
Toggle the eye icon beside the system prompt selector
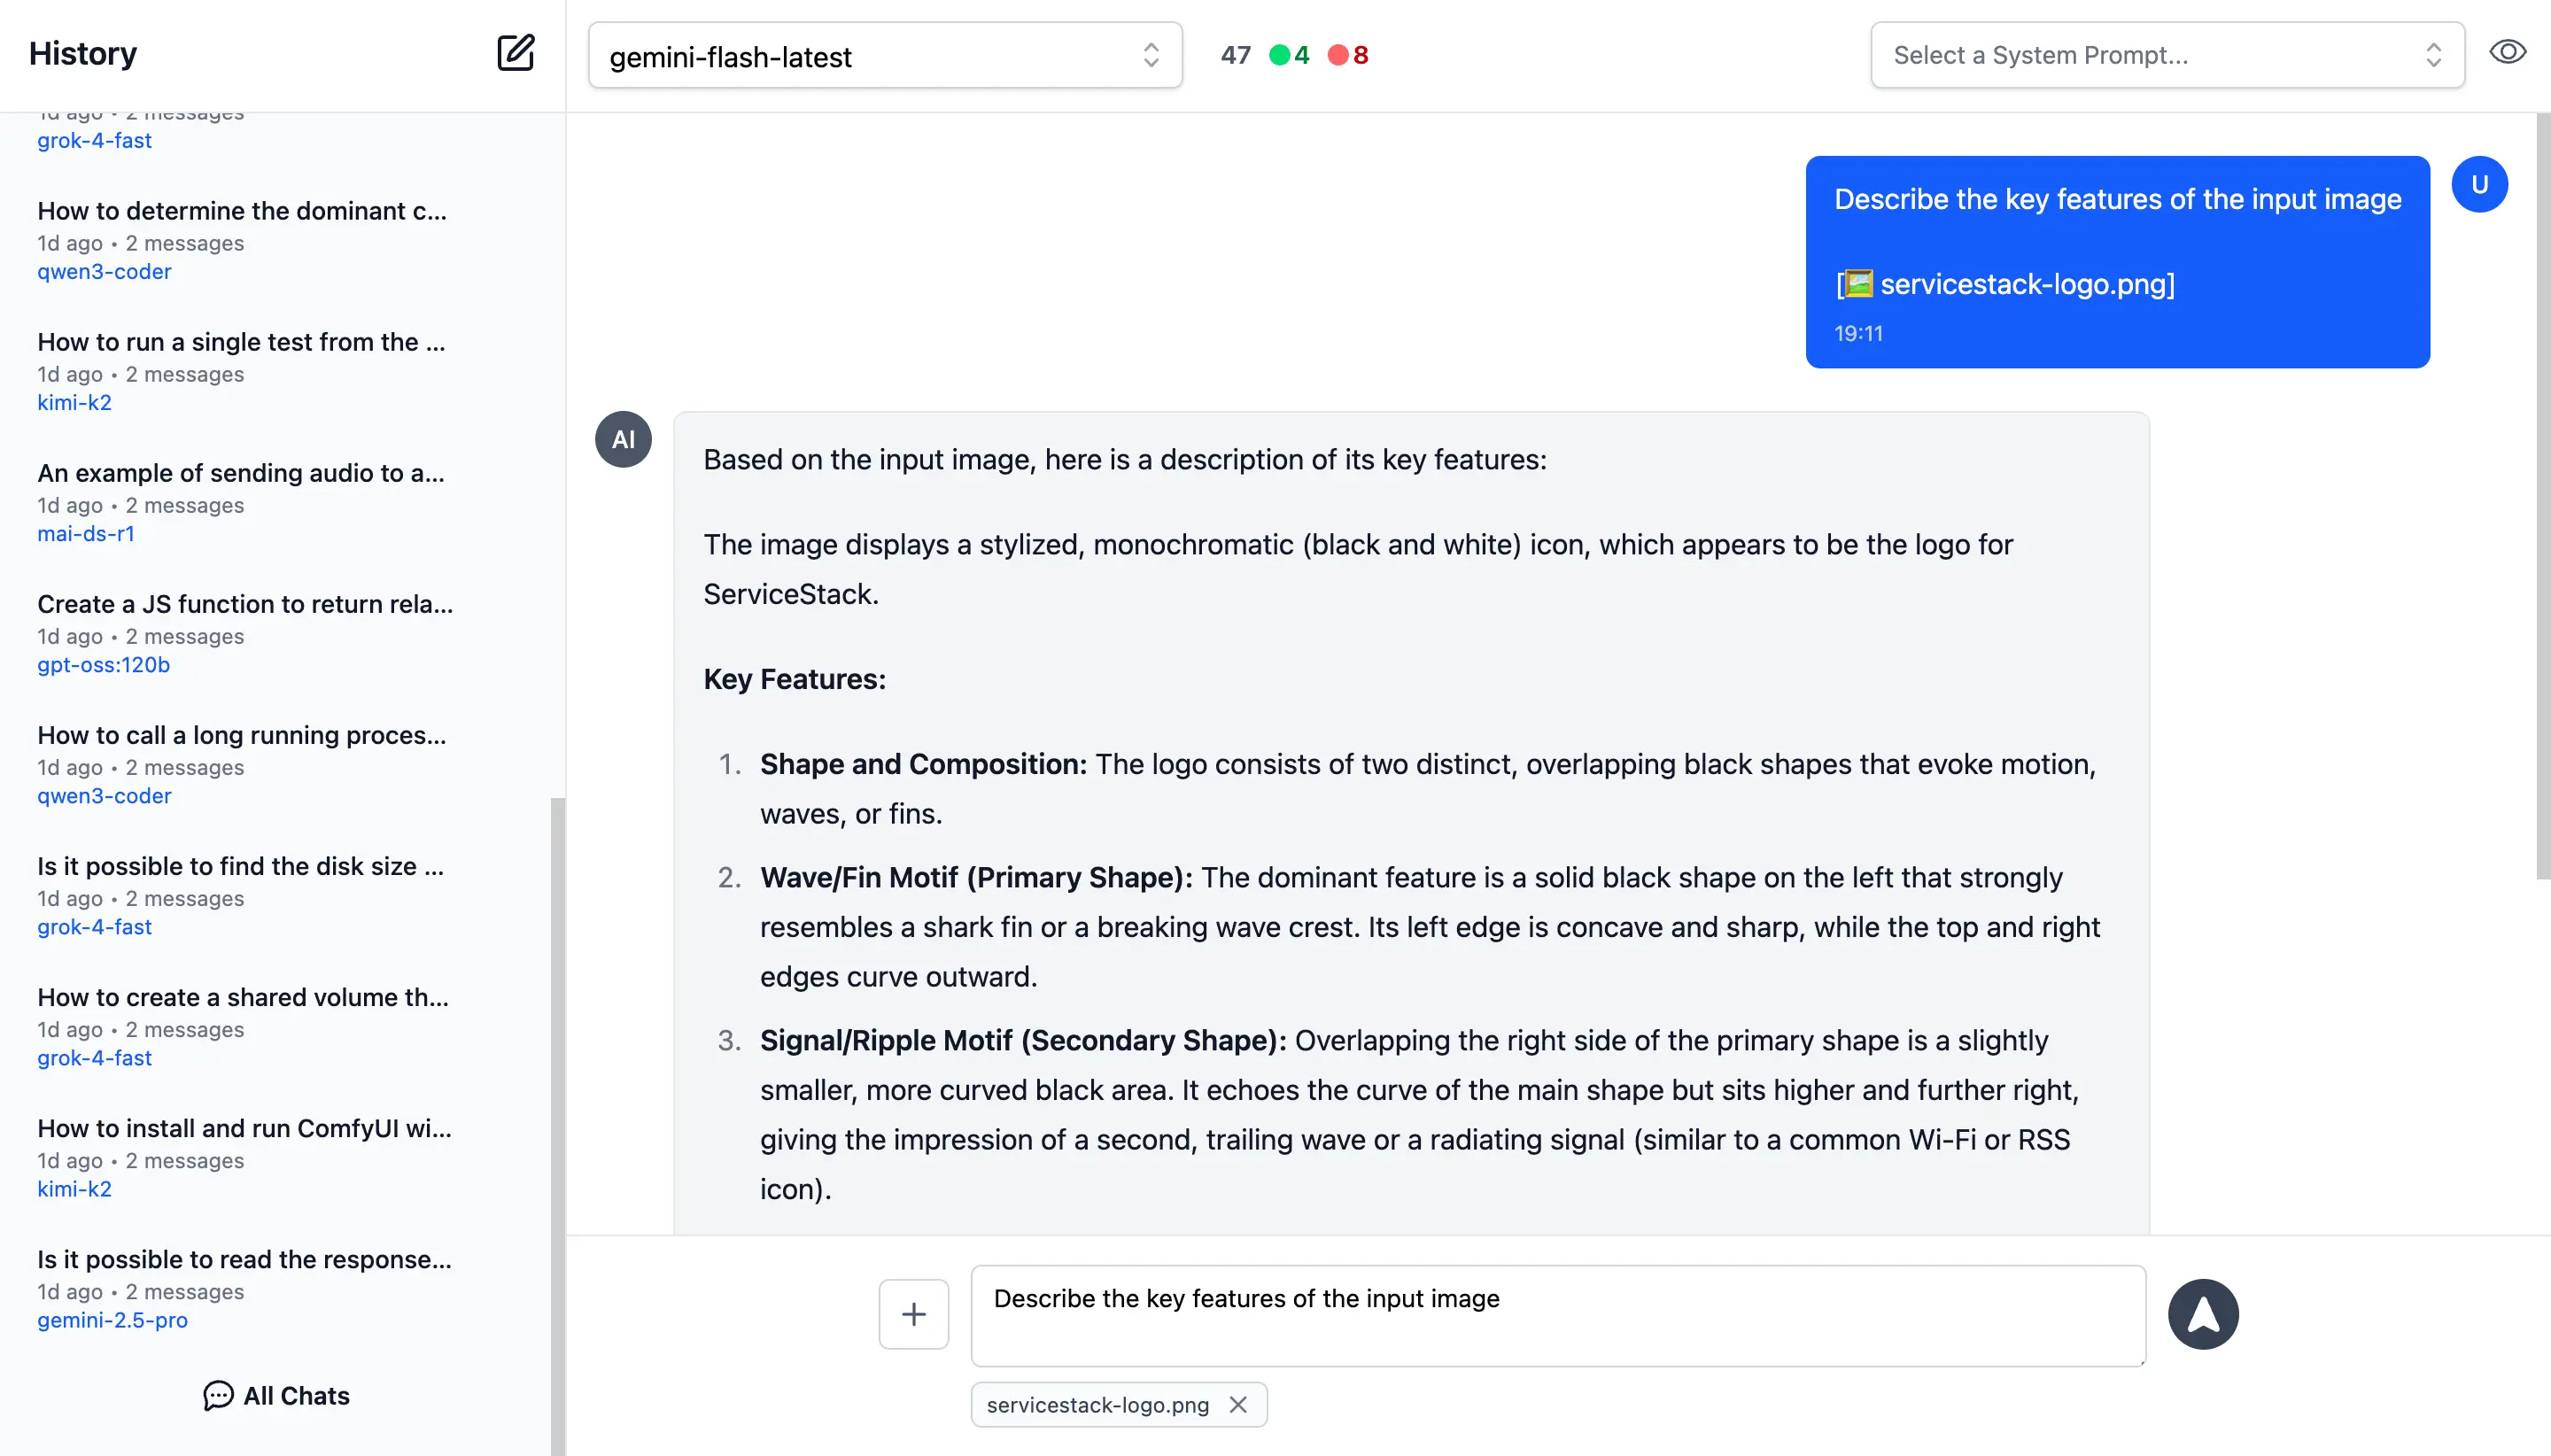[x=2507, y=53]
